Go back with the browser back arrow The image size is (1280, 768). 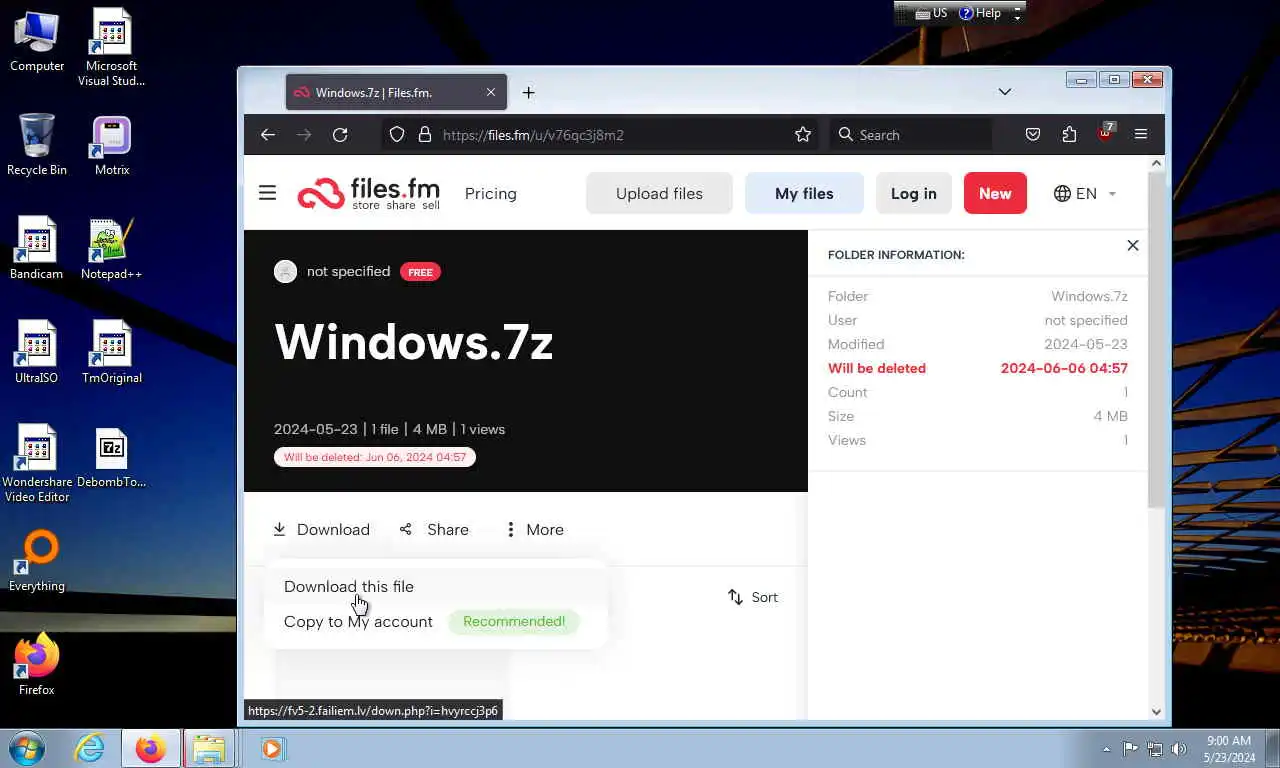pyautogui.click(x=267, y=134)
